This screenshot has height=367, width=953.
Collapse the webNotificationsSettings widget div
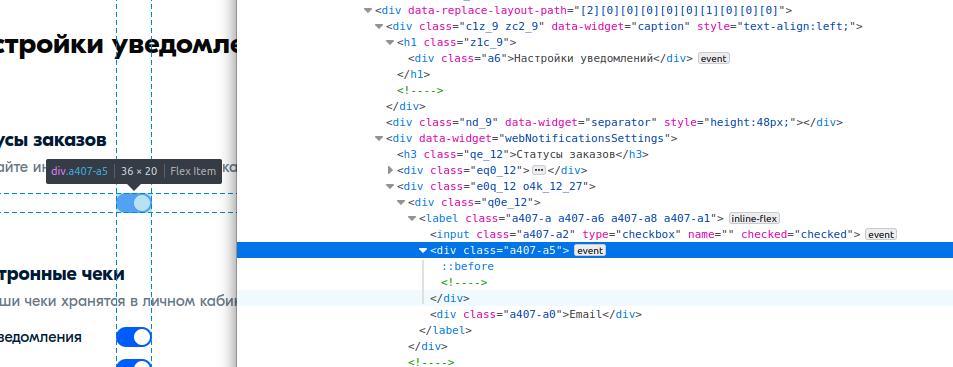pos(379,139)
